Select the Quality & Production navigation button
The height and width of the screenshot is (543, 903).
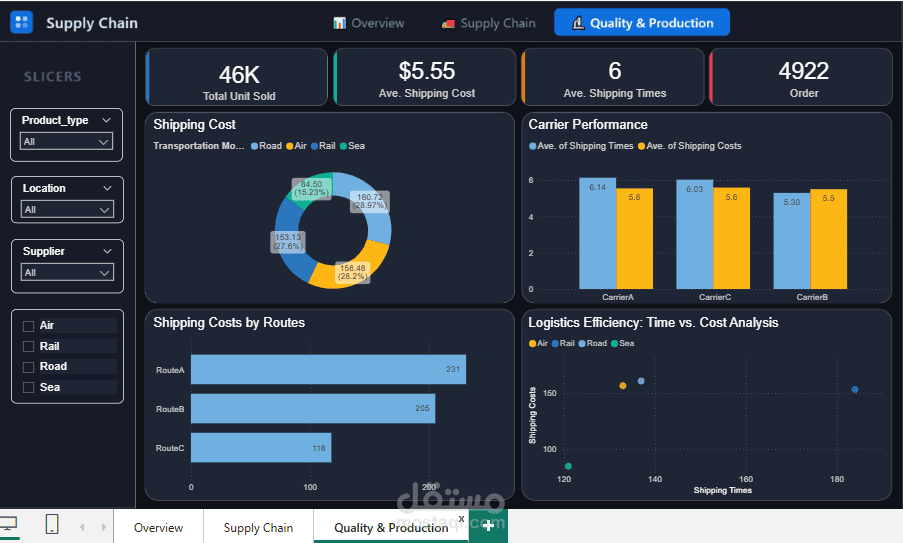pos(642,22)
